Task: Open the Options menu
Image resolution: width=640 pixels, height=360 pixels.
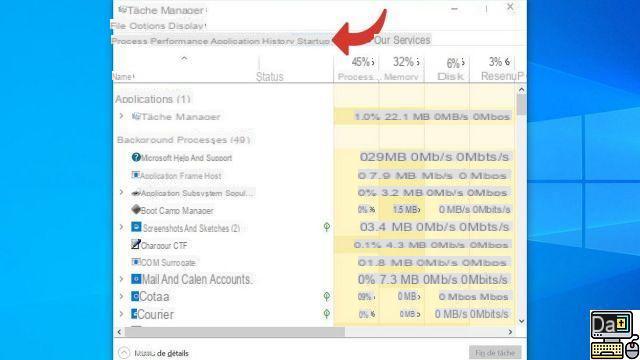Action: point(147,26)
